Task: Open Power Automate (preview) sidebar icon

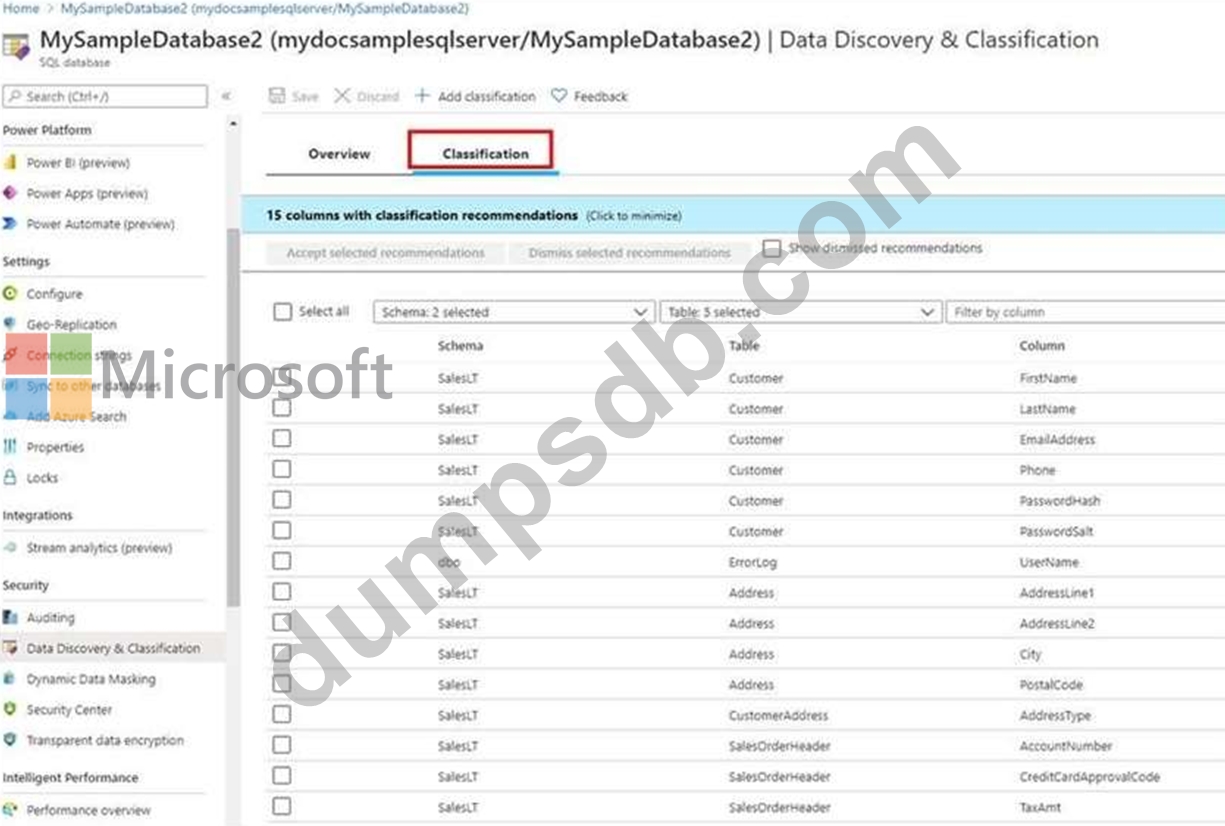Action: (11, 224)
